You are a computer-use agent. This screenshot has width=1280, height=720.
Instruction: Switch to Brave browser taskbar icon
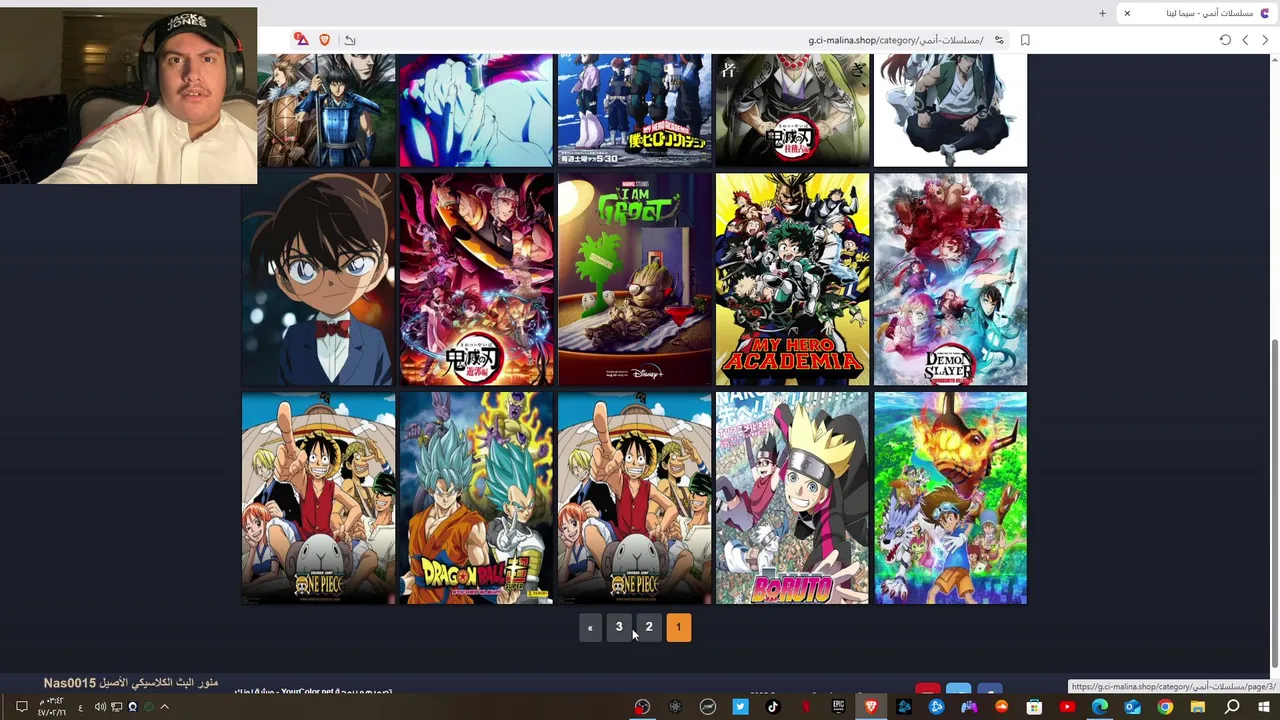point(871,707)
